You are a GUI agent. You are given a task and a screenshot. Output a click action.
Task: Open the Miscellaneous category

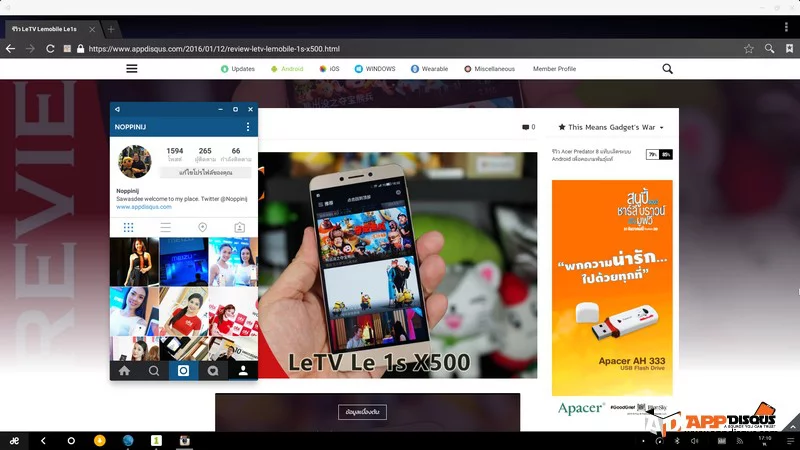[x=489, y=69]
